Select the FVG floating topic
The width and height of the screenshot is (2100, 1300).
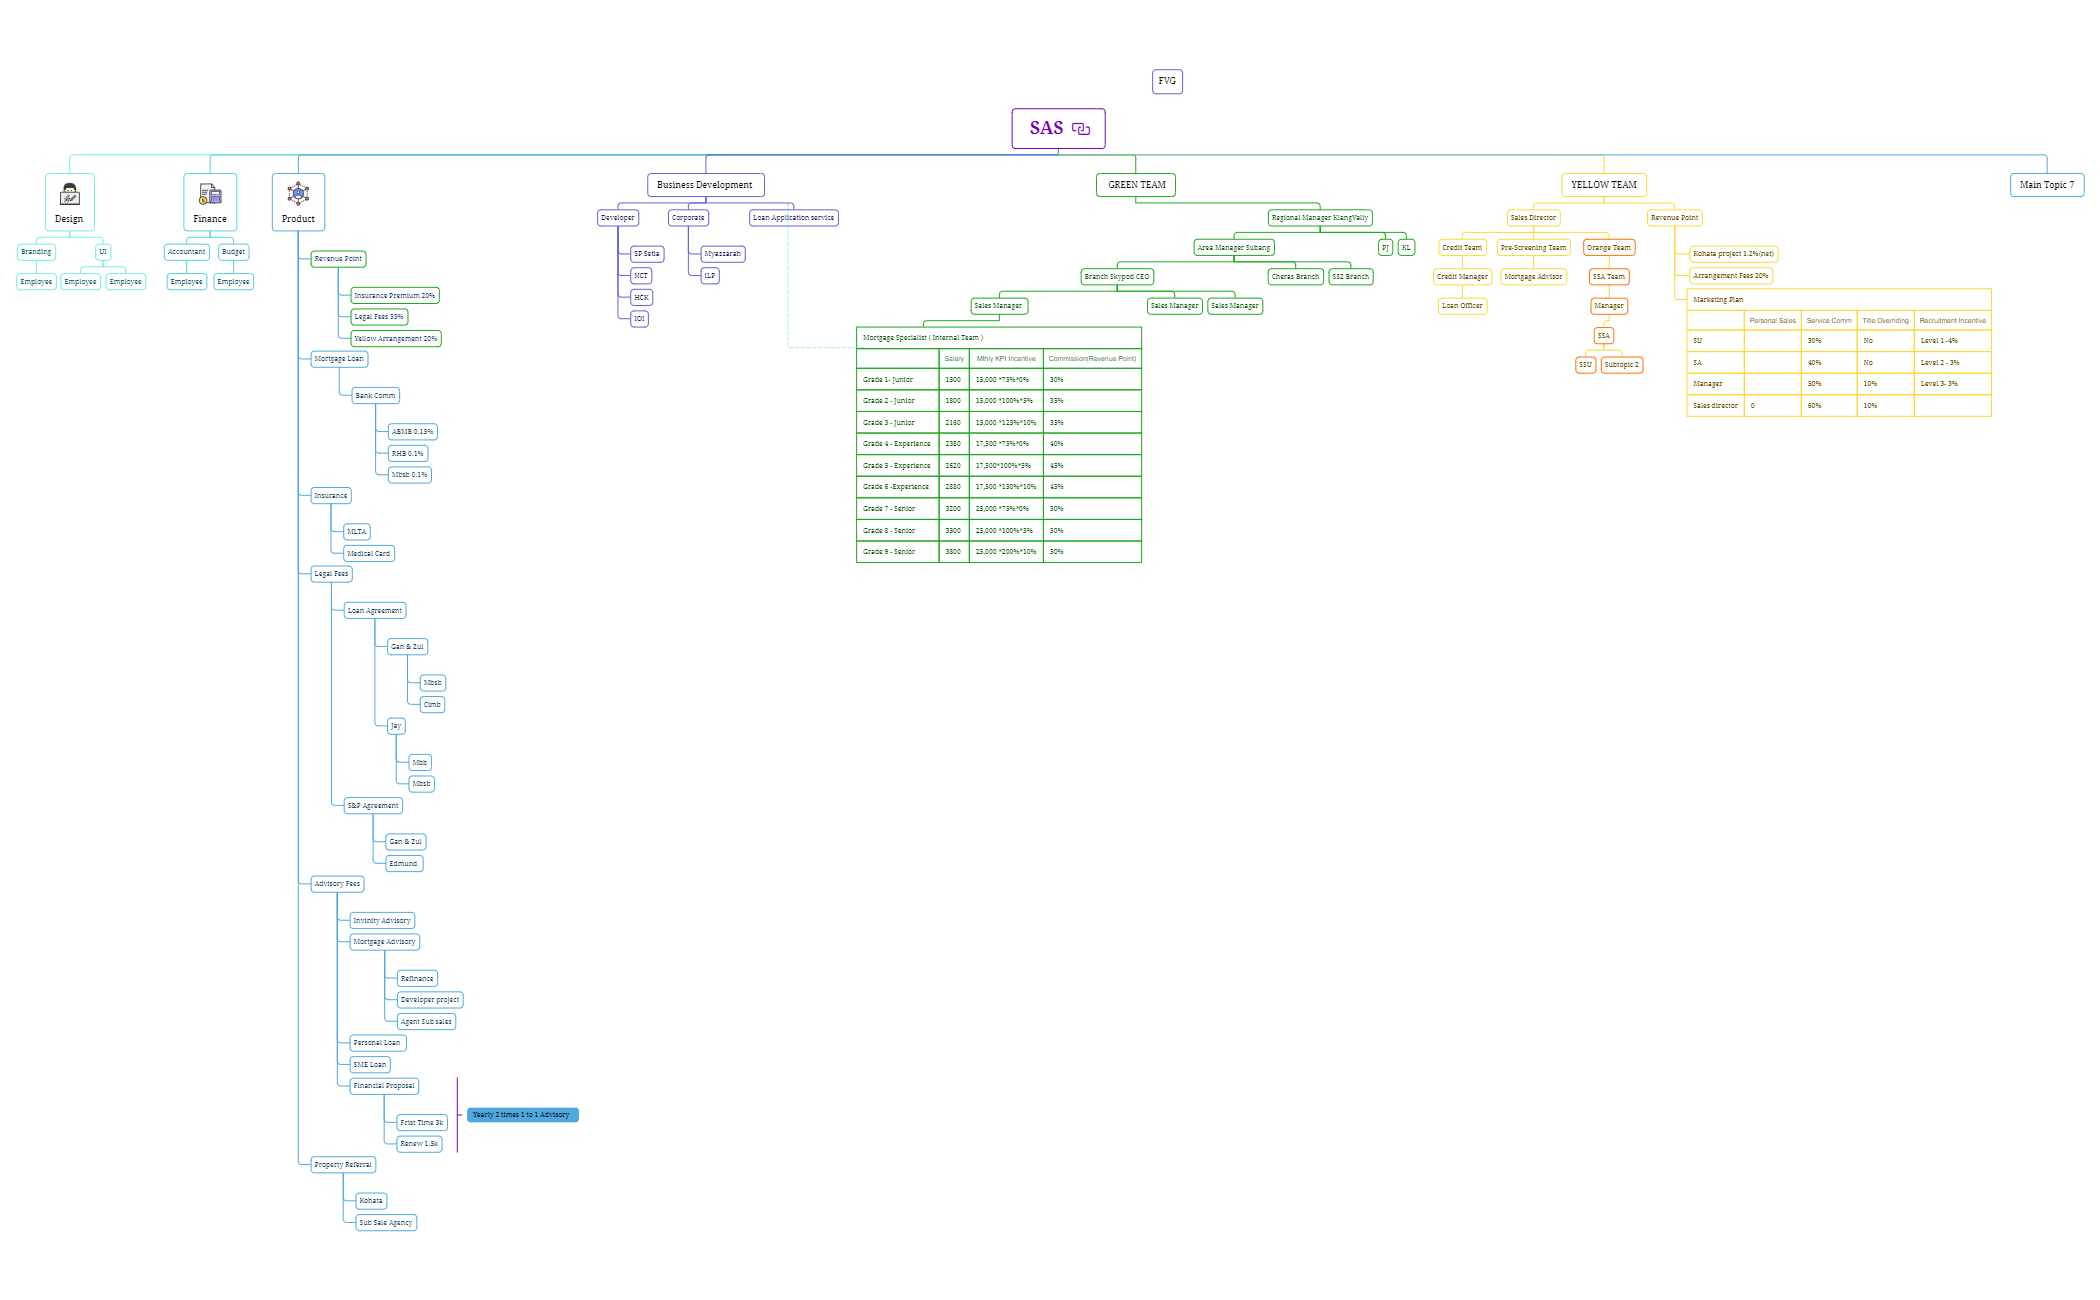pyautogui.click(x=1167, y=81)
